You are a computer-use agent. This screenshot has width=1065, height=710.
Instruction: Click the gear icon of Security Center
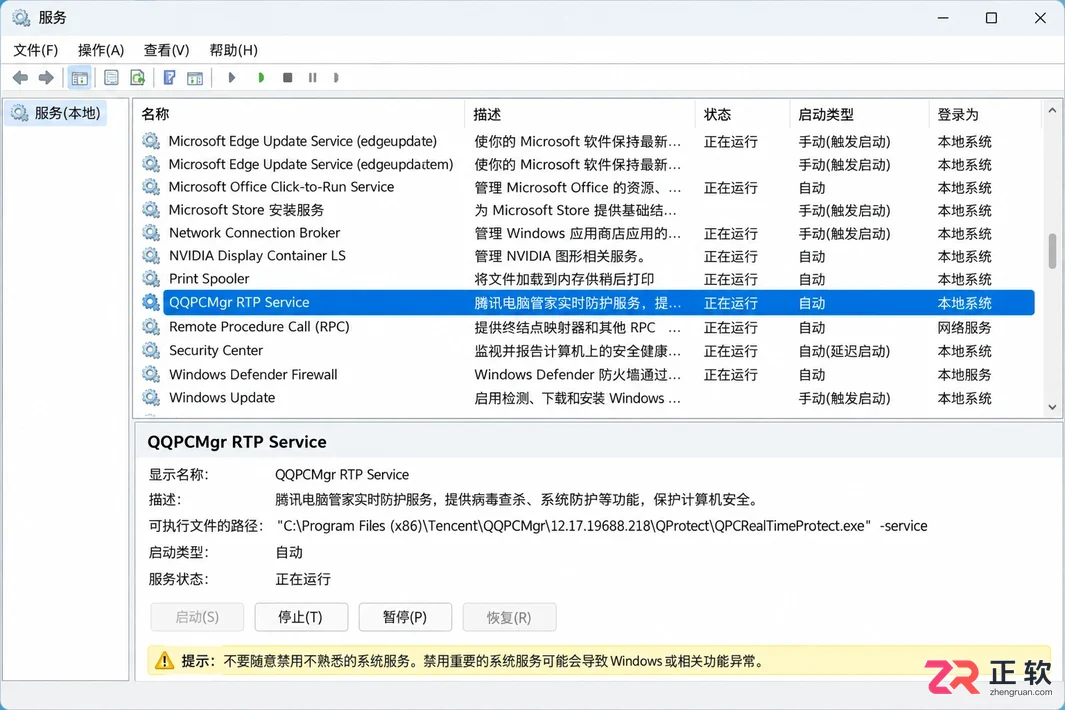pyautogui.click(x=151, y=351)
